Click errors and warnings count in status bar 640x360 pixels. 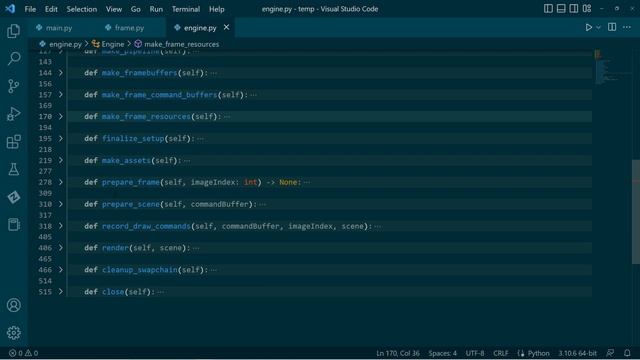click(23, 353)
